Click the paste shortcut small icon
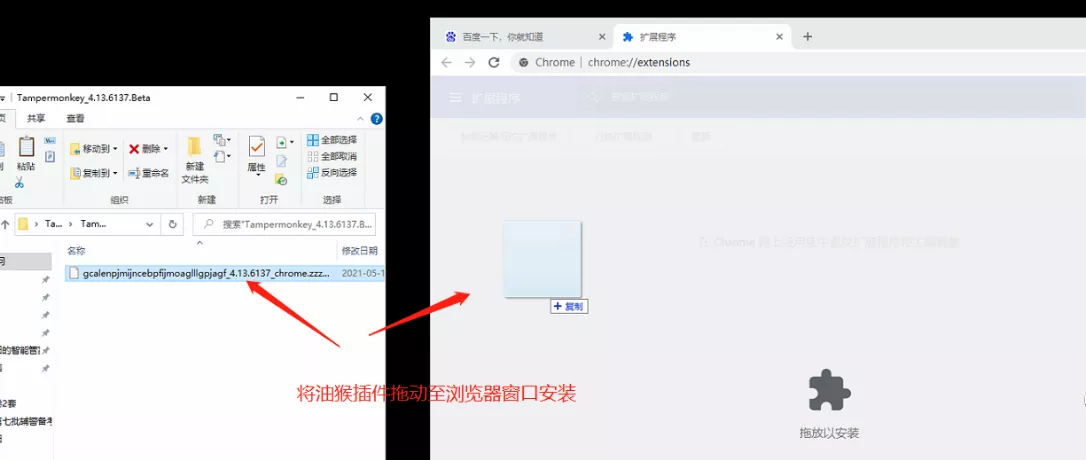 coord(50,157)
